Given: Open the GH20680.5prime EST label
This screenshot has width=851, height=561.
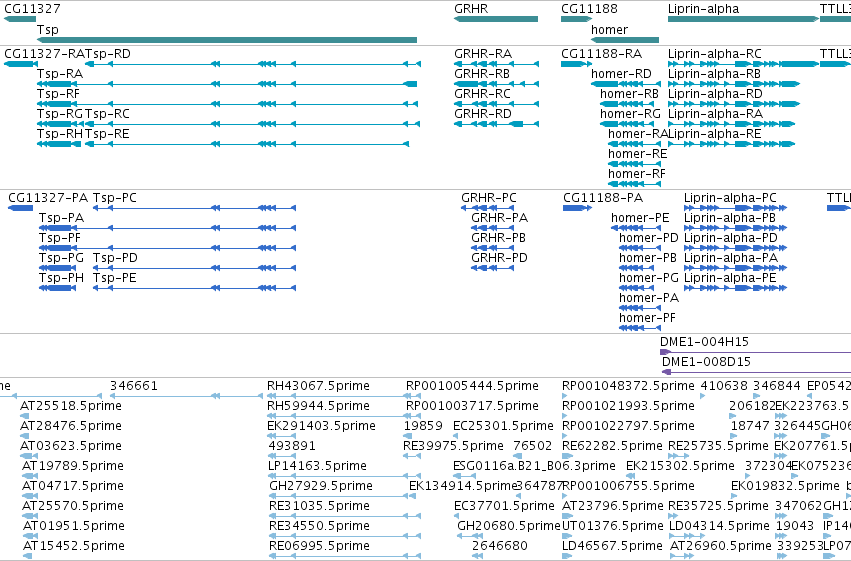Looking at the screenshot, I should point(509,526).
